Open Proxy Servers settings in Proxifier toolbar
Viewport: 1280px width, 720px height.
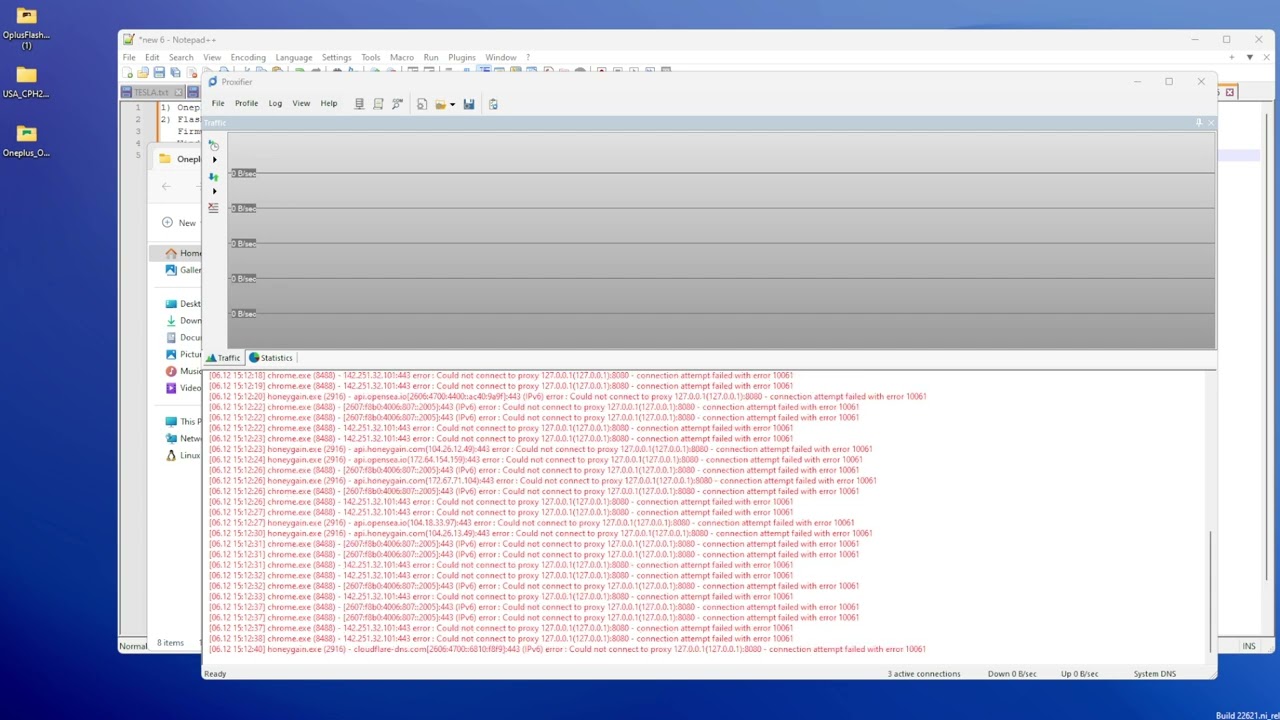coord(359,104)
